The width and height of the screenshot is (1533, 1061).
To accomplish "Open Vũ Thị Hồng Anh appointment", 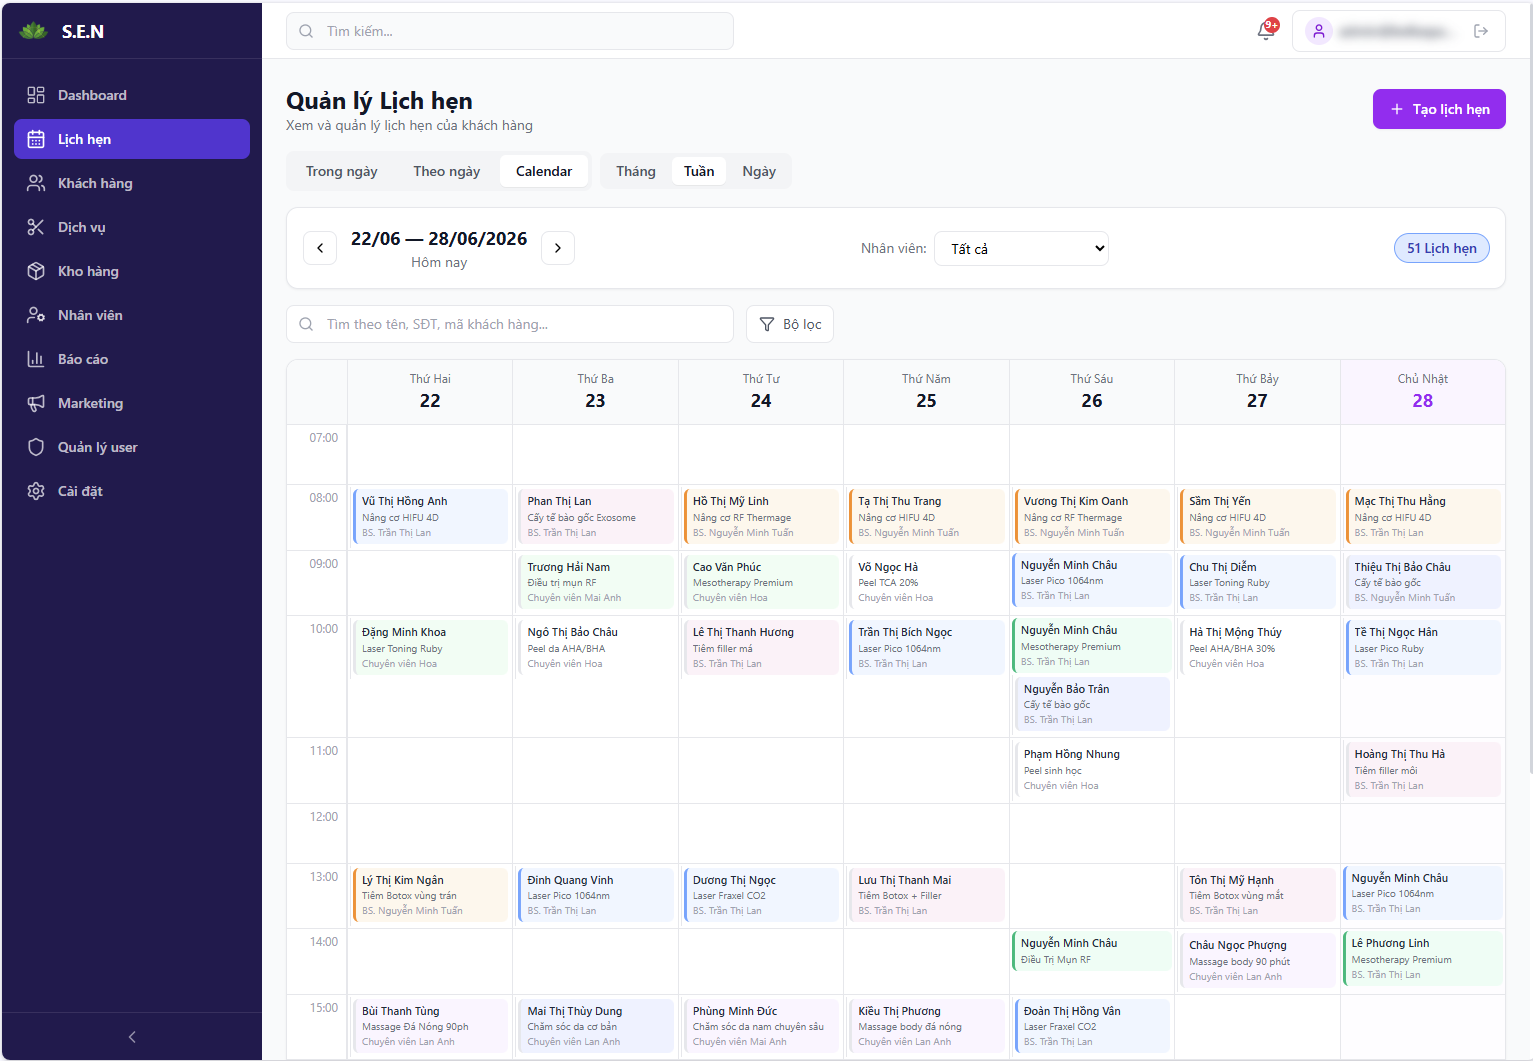I will click(x=431, y=516).
